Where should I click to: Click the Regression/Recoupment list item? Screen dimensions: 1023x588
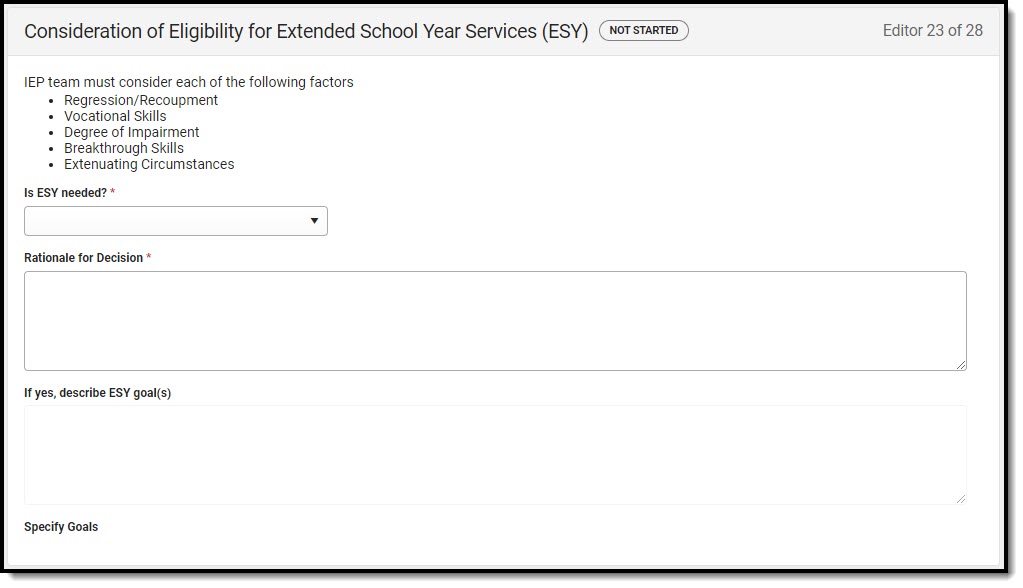(141, 100)
